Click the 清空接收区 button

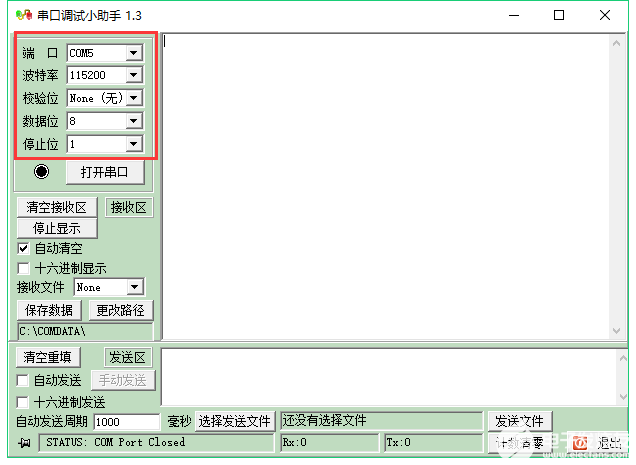pyautogui.click(x=57, y=207)
